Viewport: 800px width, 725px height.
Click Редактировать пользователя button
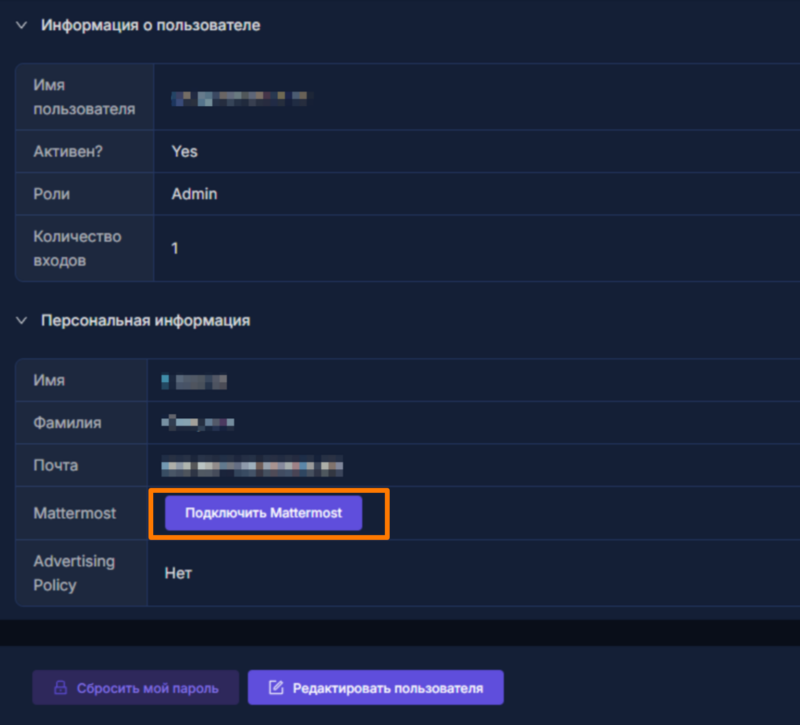(376, 688)
